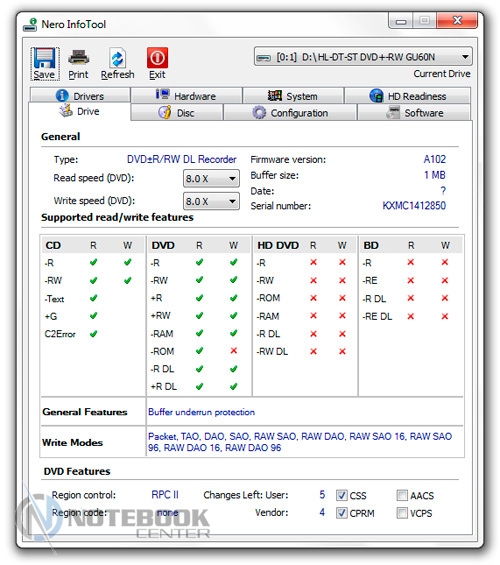The width and height of the screenshot is (500, 565).
Task: Select the Drive tab
Action: click(79, 111)
